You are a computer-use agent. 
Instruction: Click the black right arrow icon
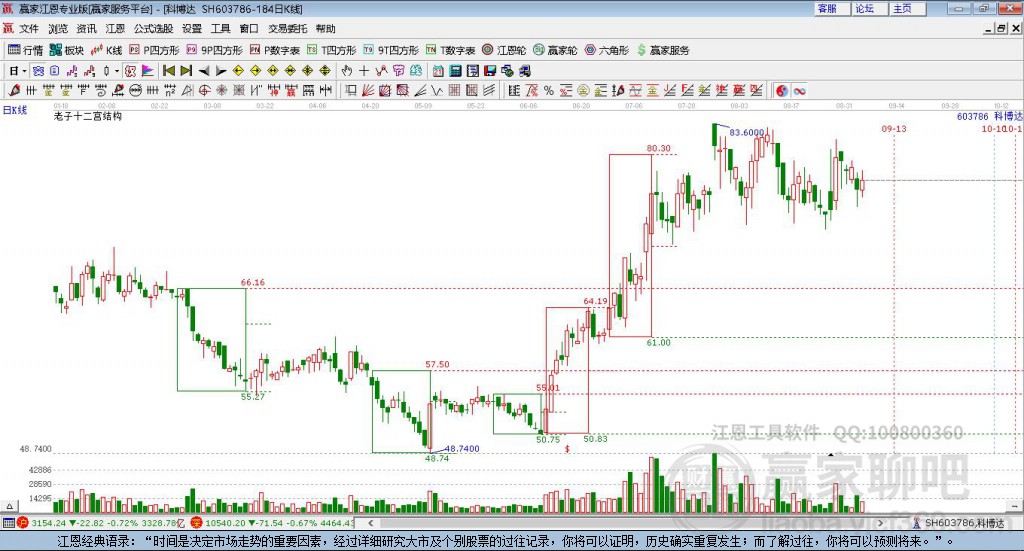point(221,71)
